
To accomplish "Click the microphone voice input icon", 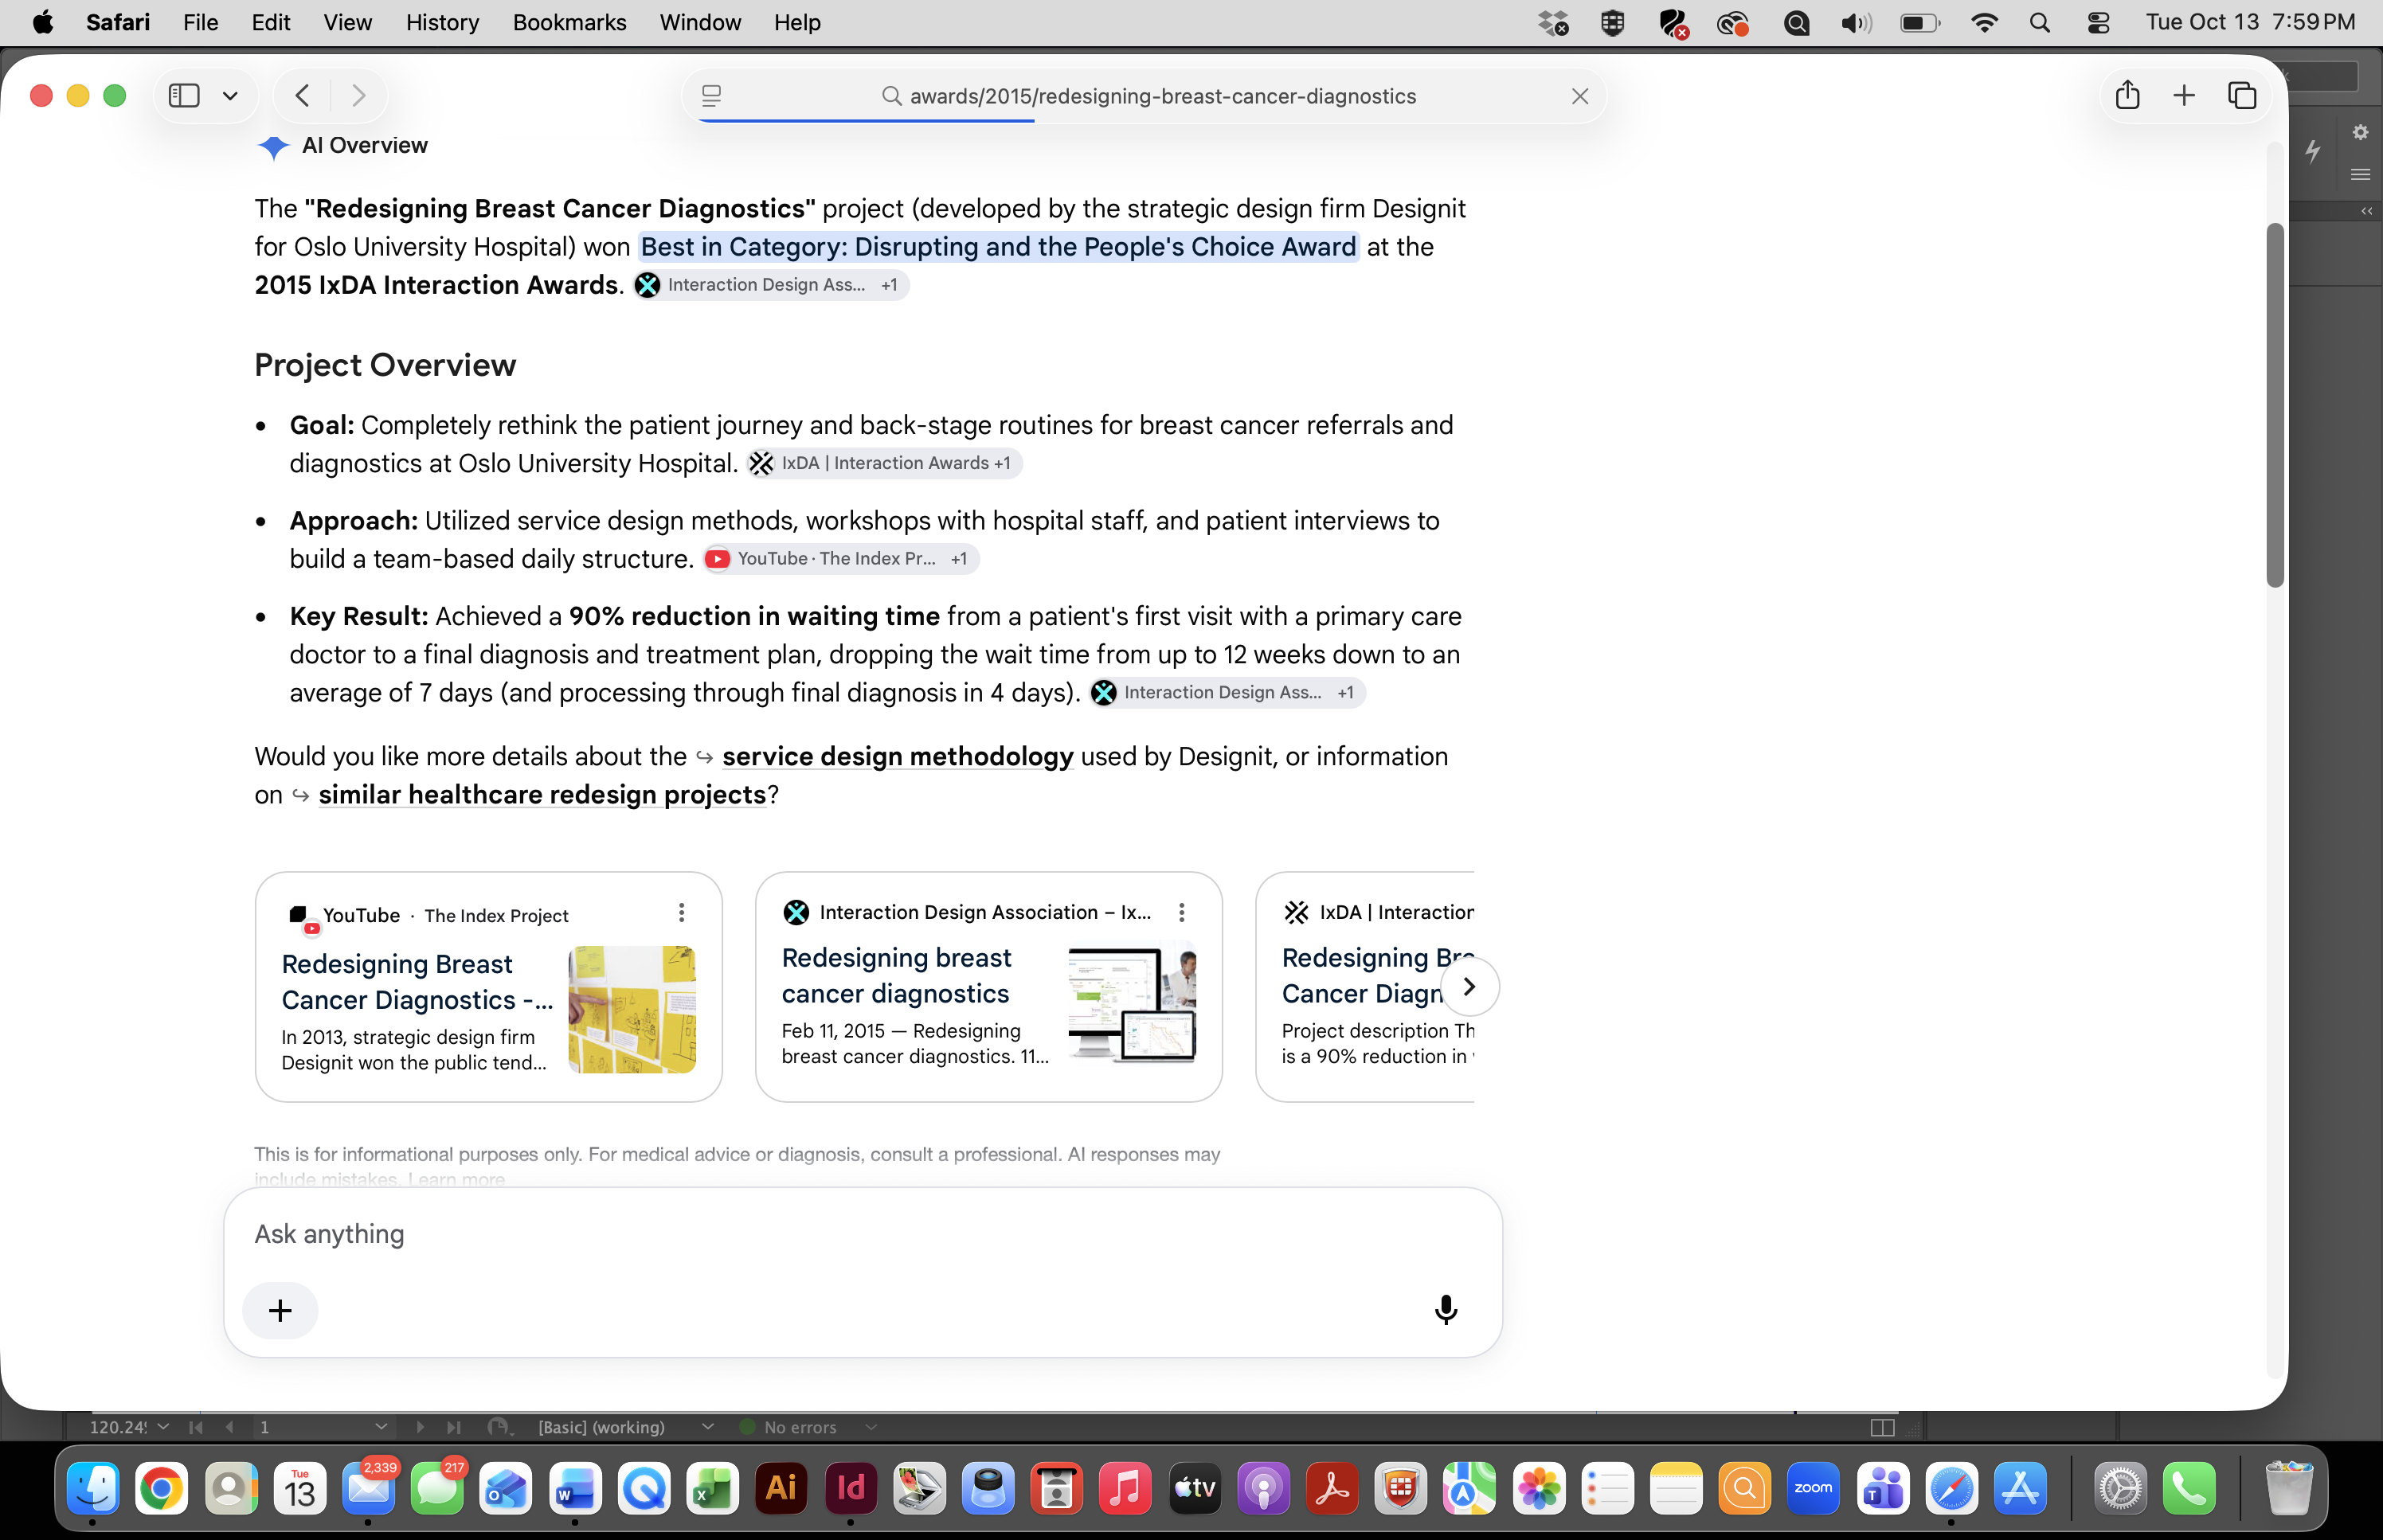I will pos(1445,1310).
